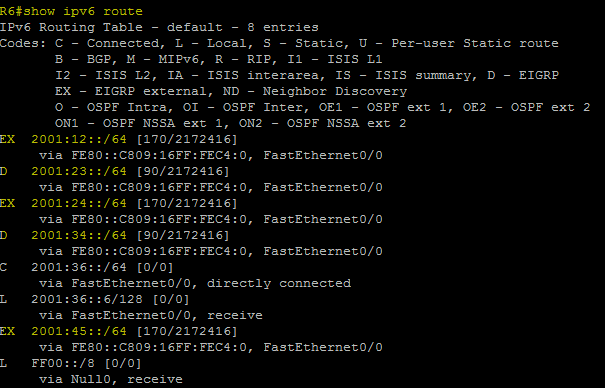The height and width of the screenshot is (388, 605).
Task: Click the FF00::/8 multicast route
Action: 63,363
